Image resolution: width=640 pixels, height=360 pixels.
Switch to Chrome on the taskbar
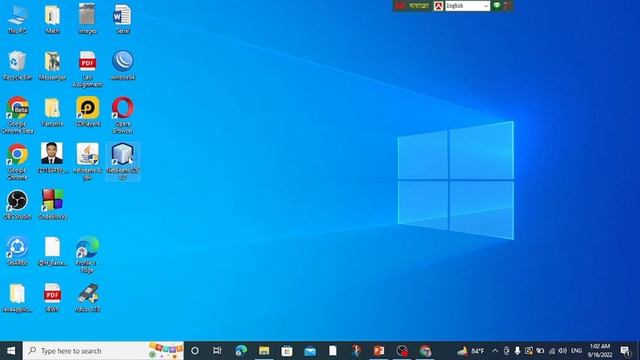coord(425,351)
